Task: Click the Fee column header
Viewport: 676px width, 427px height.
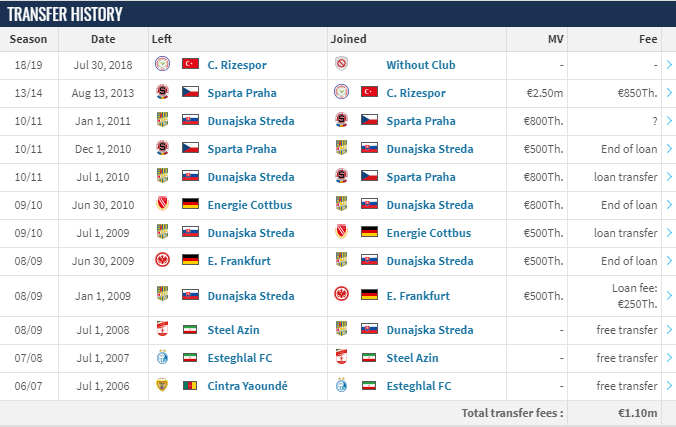Action: 648,39
